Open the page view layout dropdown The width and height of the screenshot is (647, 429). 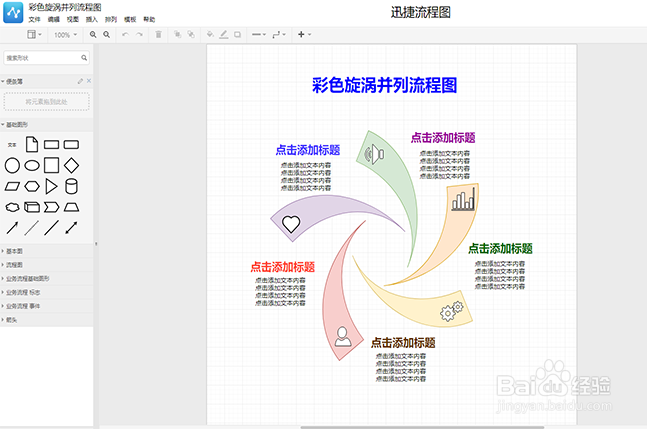point(34,35)
